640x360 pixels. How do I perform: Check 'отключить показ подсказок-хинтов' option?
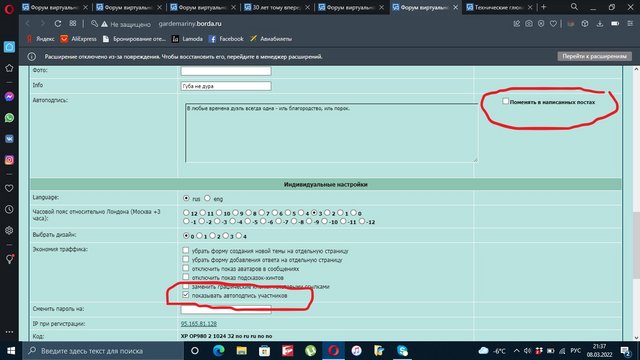click(x=186, y=277)
